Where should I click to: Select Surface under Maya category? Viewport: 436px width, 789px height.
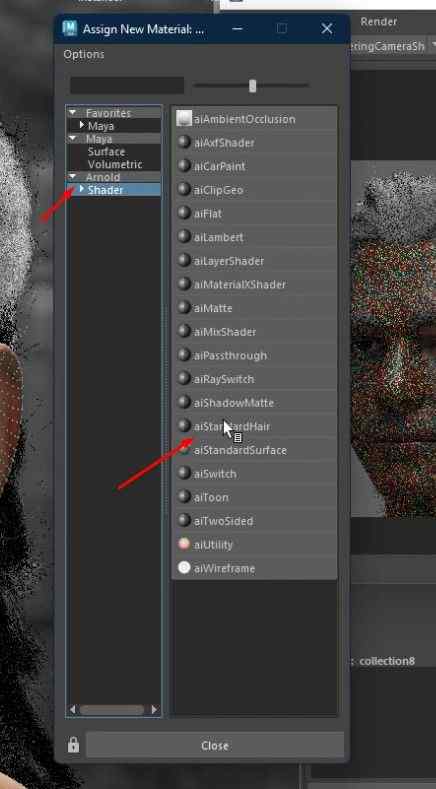pos(106,151)
